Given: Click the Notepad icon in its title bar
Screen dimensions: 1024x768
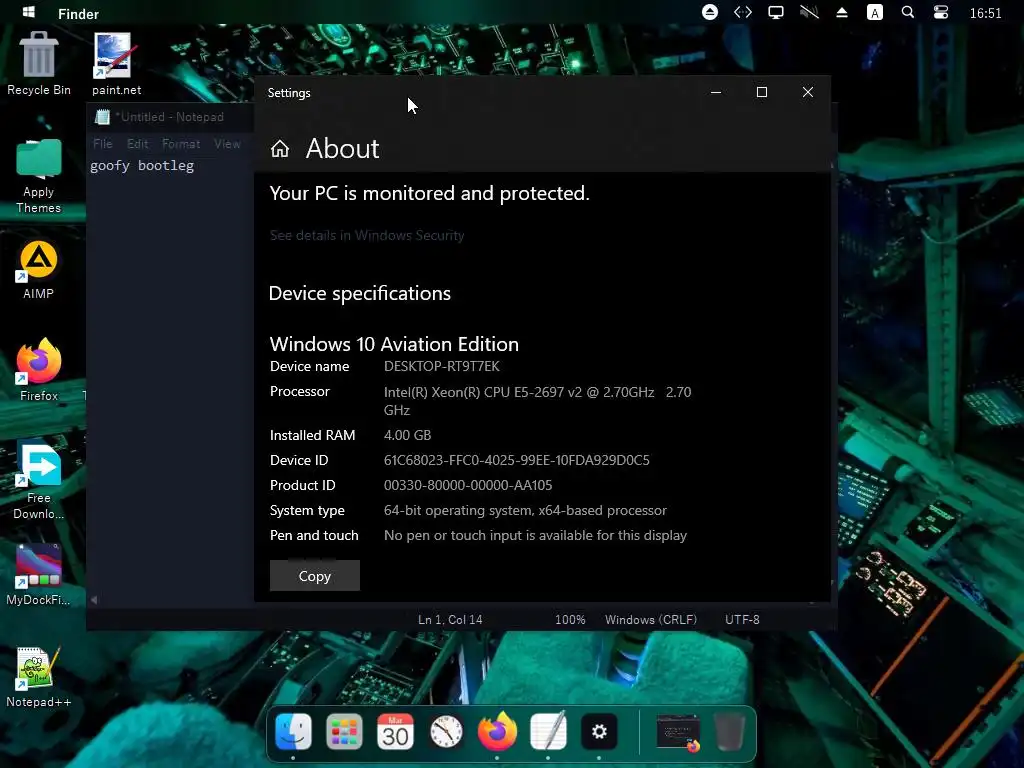Looking at the screenshot, I should [x=103, y=117].
